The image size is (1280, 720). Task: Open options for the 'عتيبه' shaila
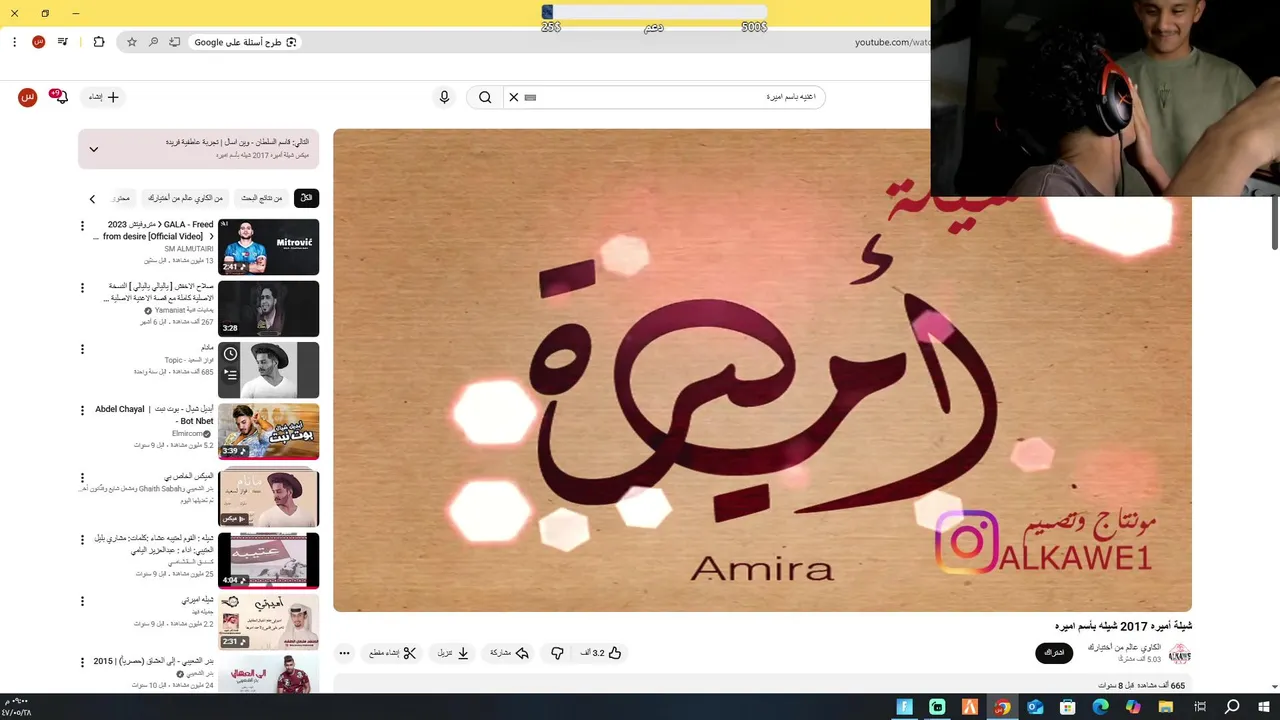pyautogui.click(x=82, y=539)
